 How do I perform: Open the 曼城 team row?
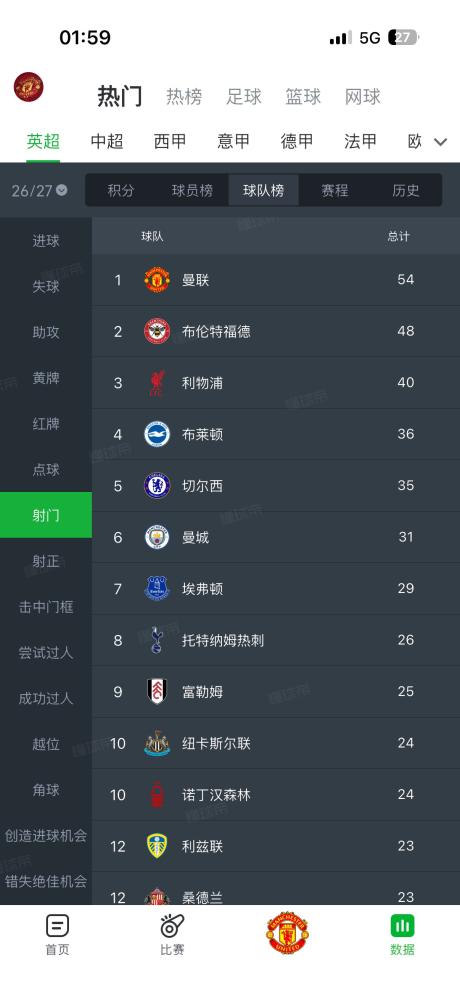(x=276, y=537)
